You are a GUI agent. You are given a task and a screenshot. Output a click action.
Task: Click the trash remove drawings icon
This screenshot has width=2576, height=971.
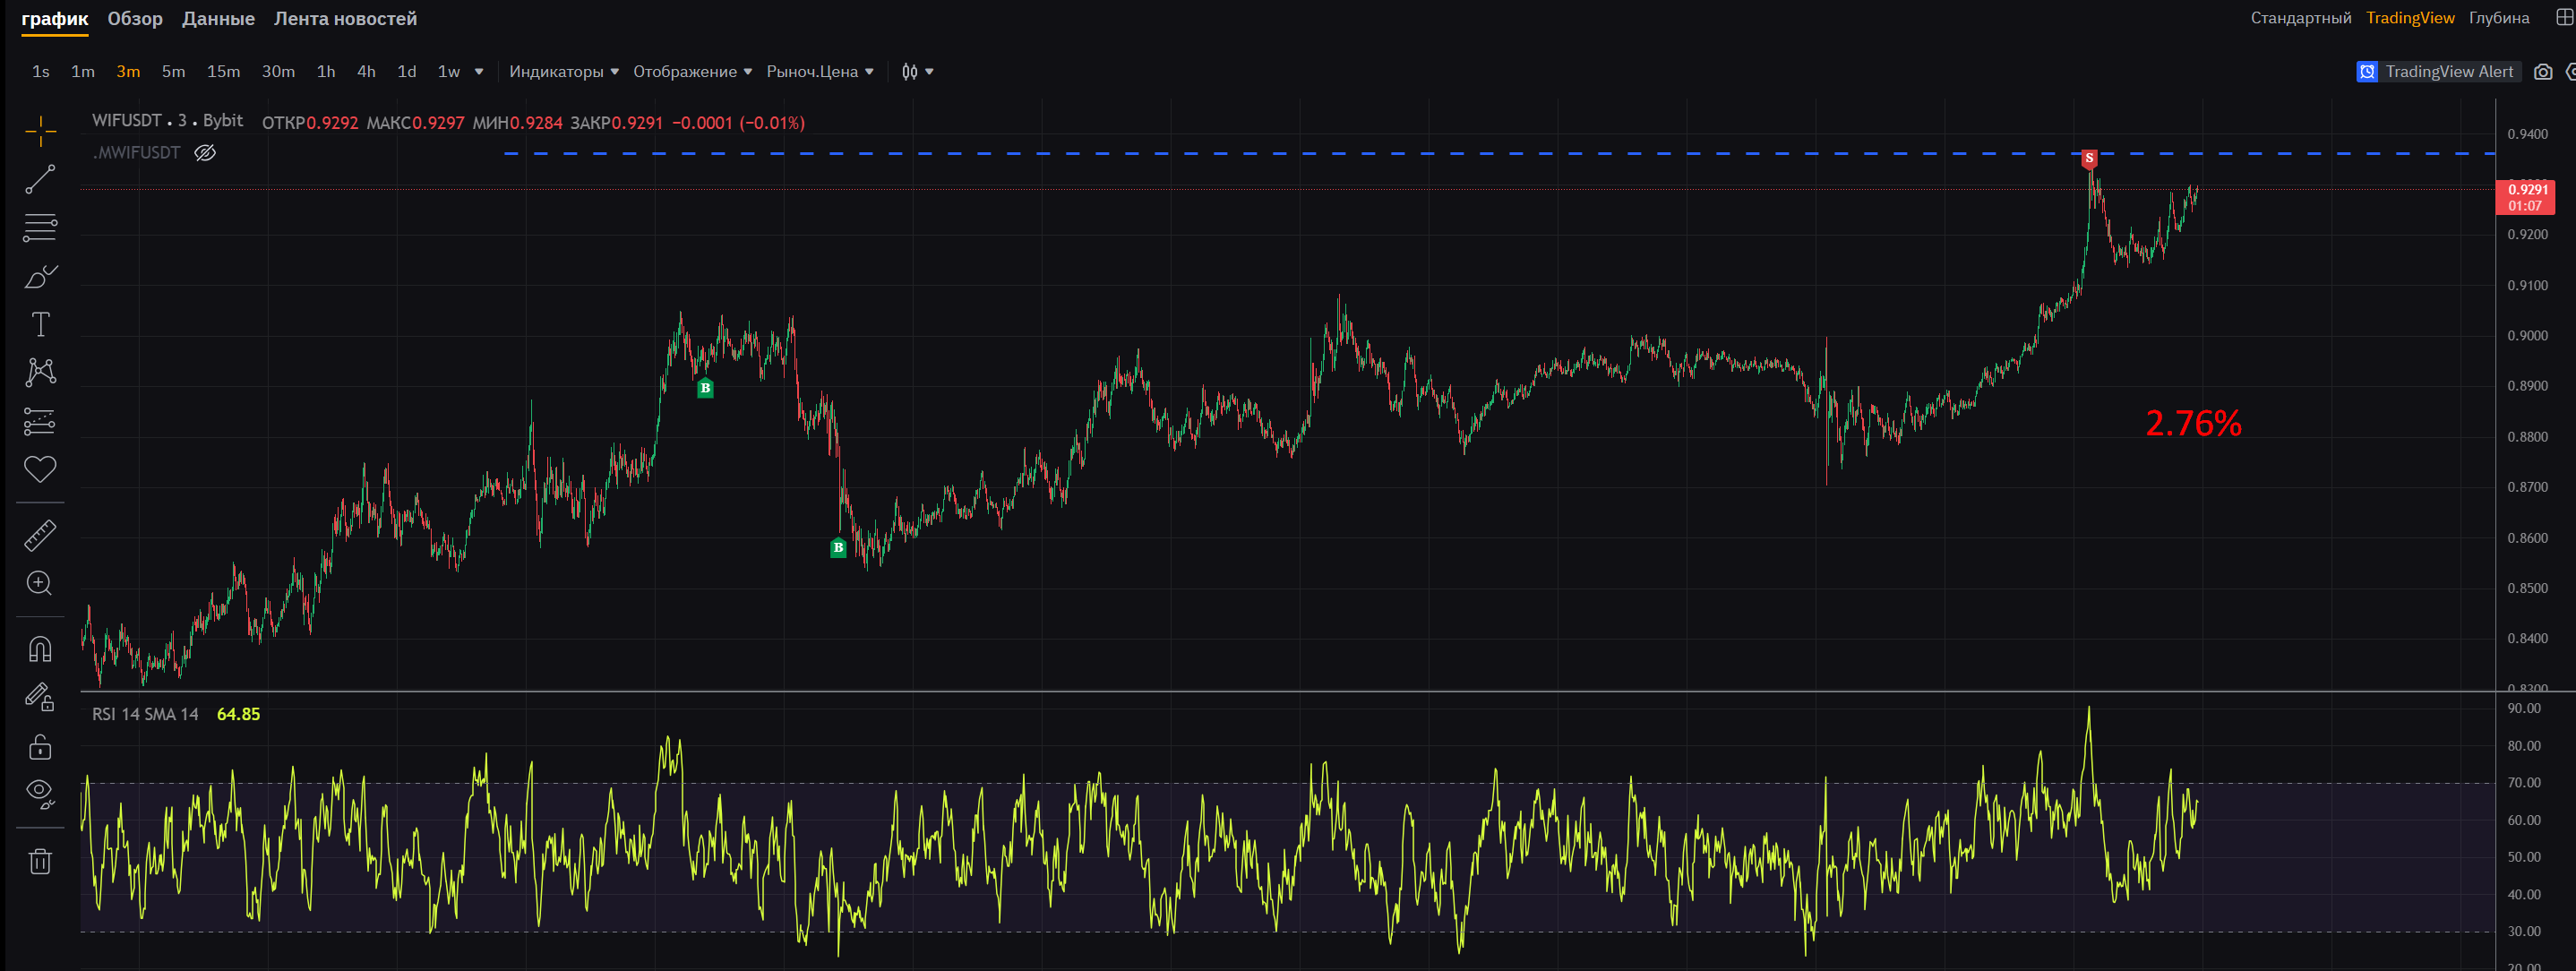point(40,861)
